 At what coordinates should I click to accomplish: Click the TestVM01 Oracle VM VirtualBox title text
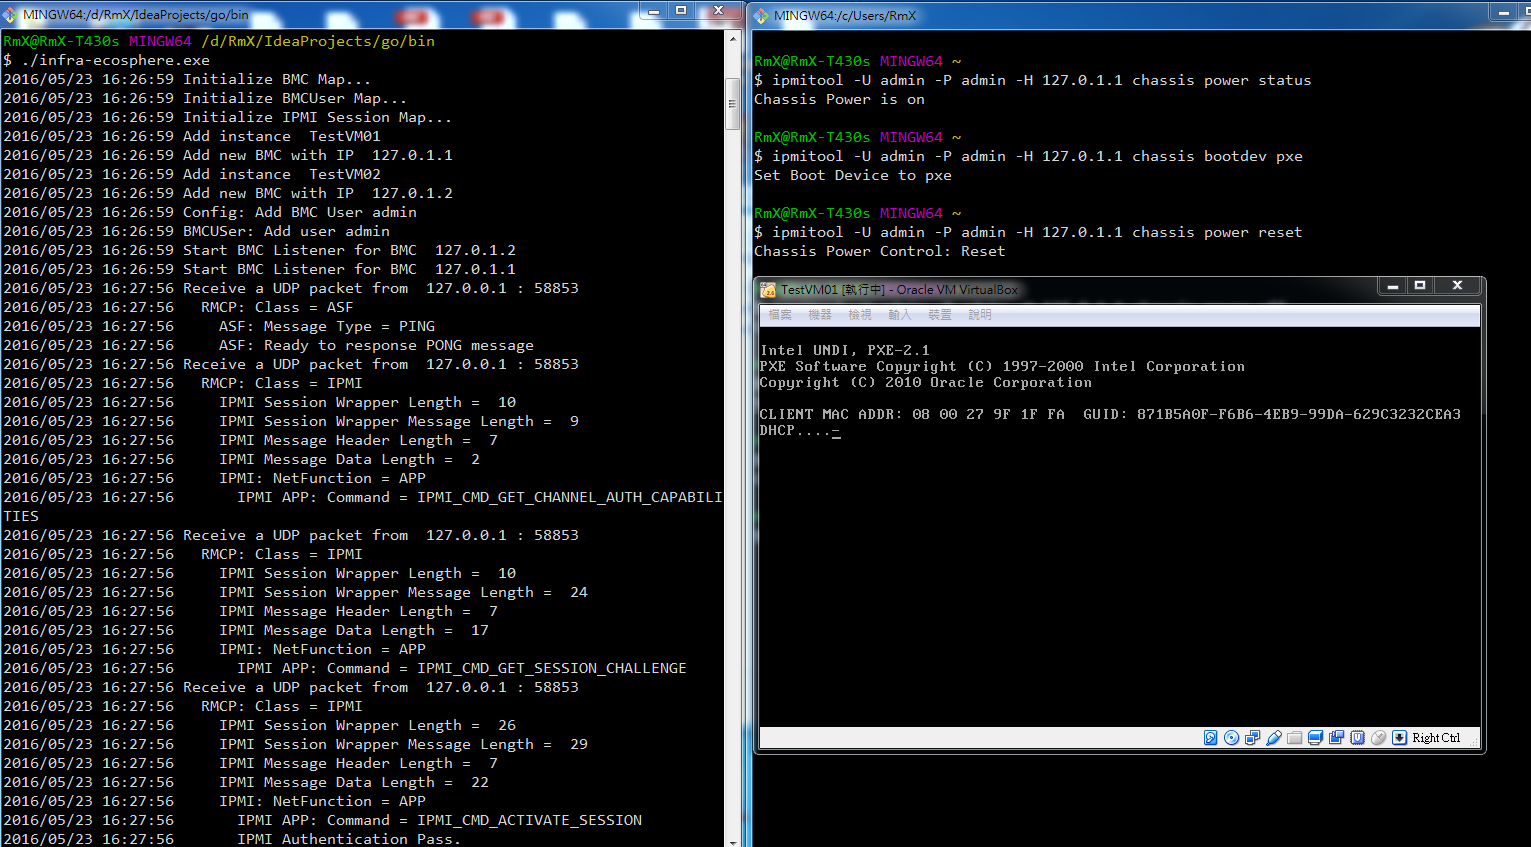[x=899, y=290]
